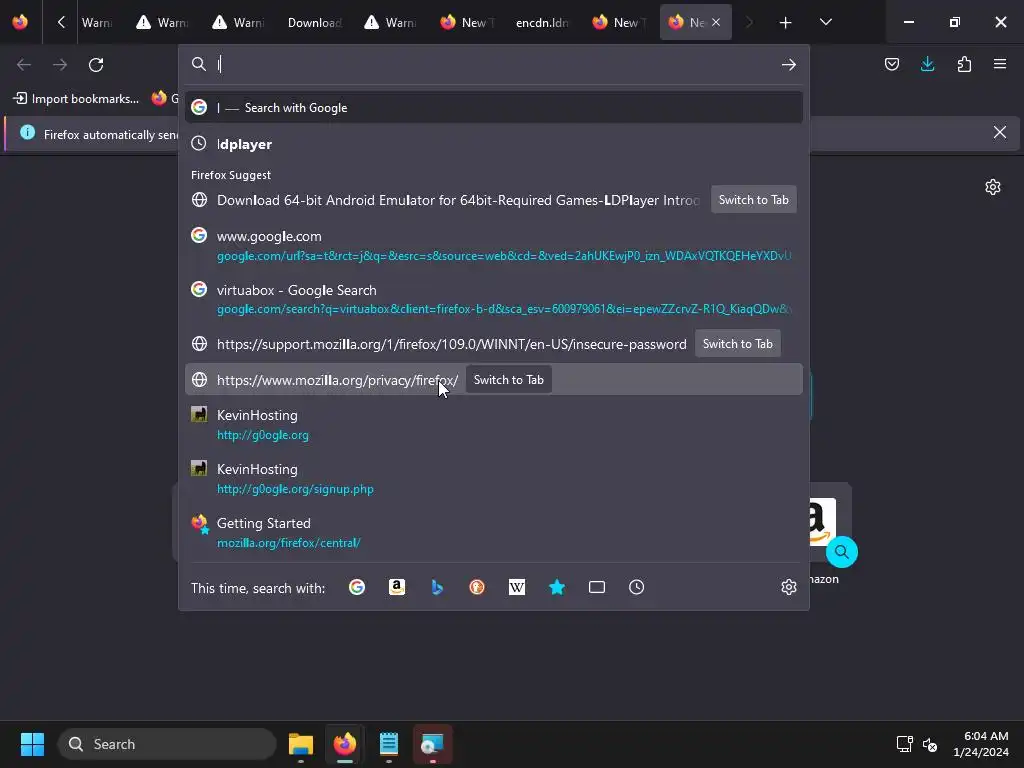
Task: Open search settings gear in dropdown
Action: tap(788, 587)
